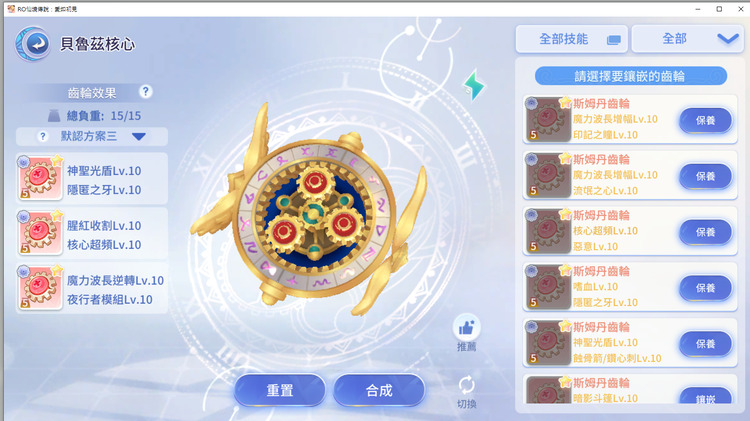This screenshot has width=750, height=421.
Task: Select the 神聖光盾Lv.10 equipped gear icon
Action: [40, 177]
